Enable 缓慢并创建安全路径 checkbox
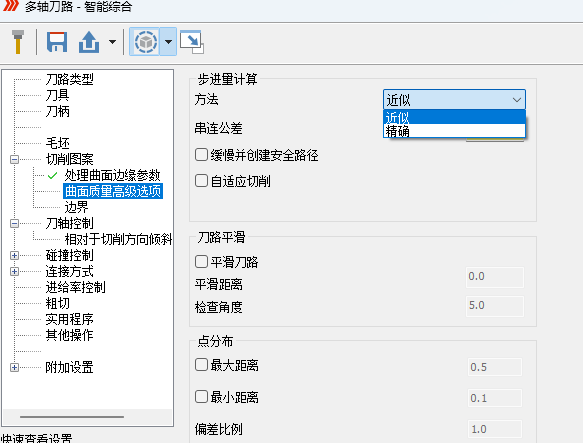The height and width of the screenshot is (443, 583). [x=201, y=155]
